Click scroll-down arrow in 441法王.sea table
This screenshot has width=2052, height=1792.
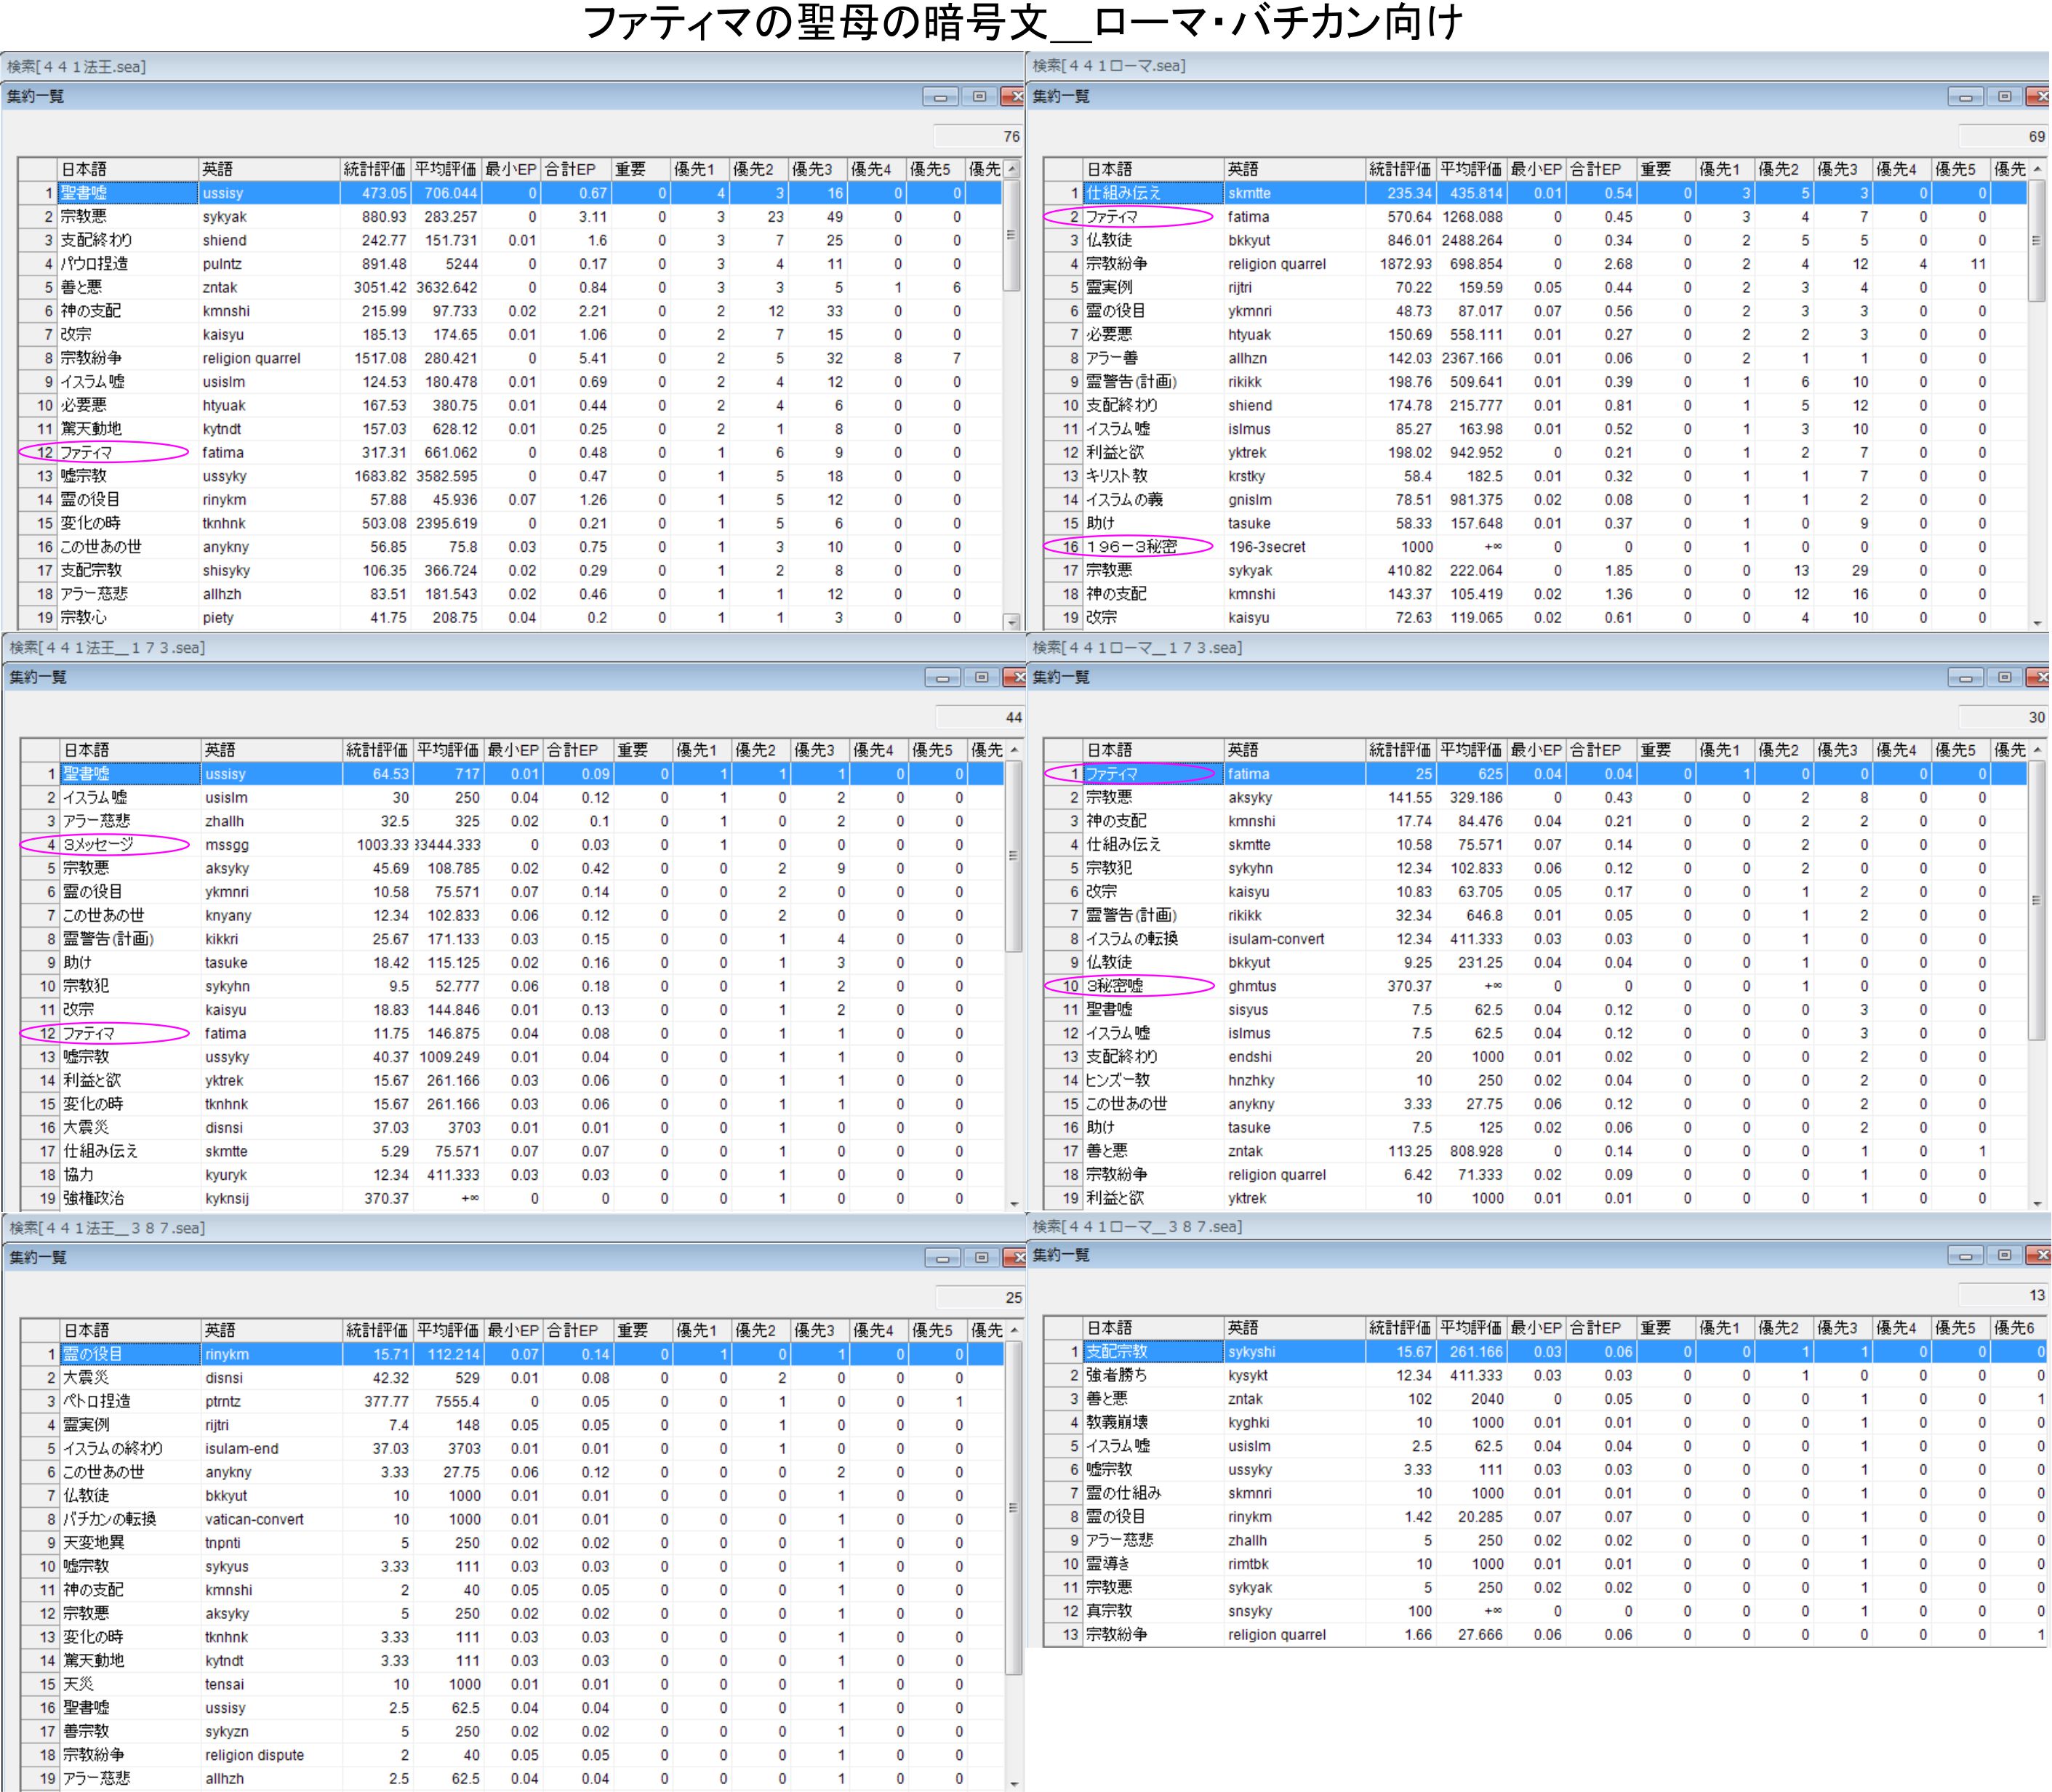click(1012, 622)
